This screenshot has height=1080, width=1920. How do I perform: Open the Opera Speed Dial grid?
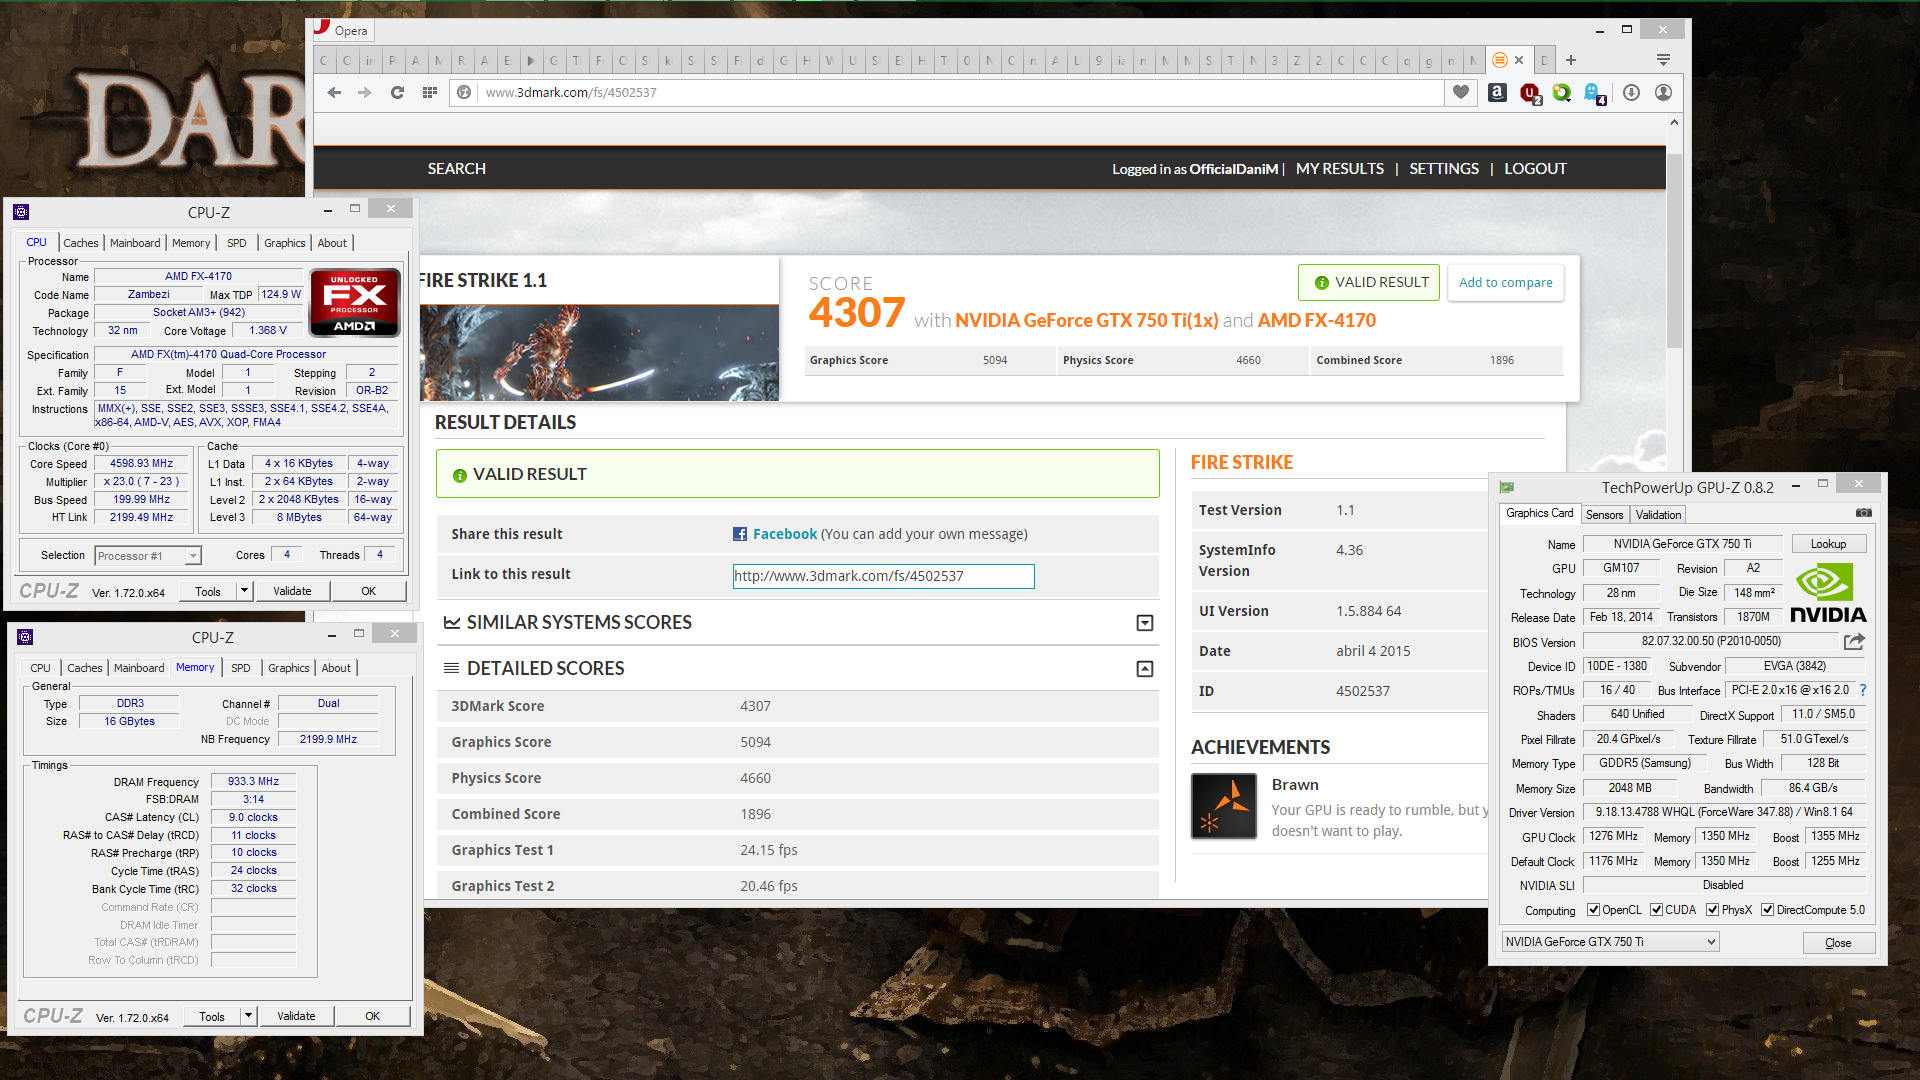pyautogui.click(x=430, y=92)
